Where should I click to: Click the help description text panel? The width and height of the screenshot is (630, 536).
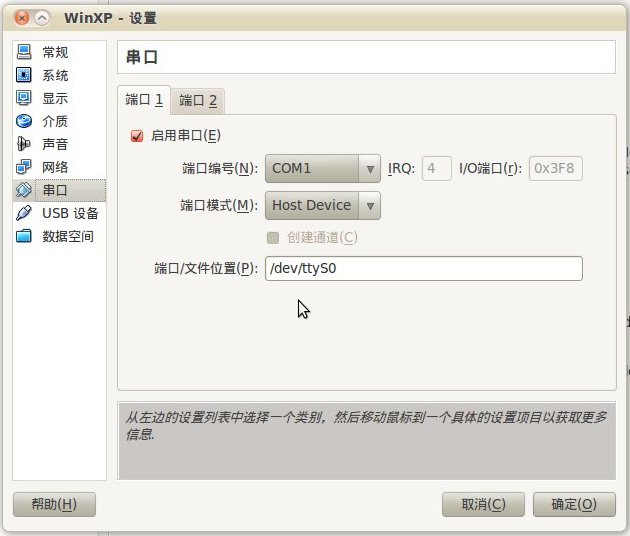point(367,441)
